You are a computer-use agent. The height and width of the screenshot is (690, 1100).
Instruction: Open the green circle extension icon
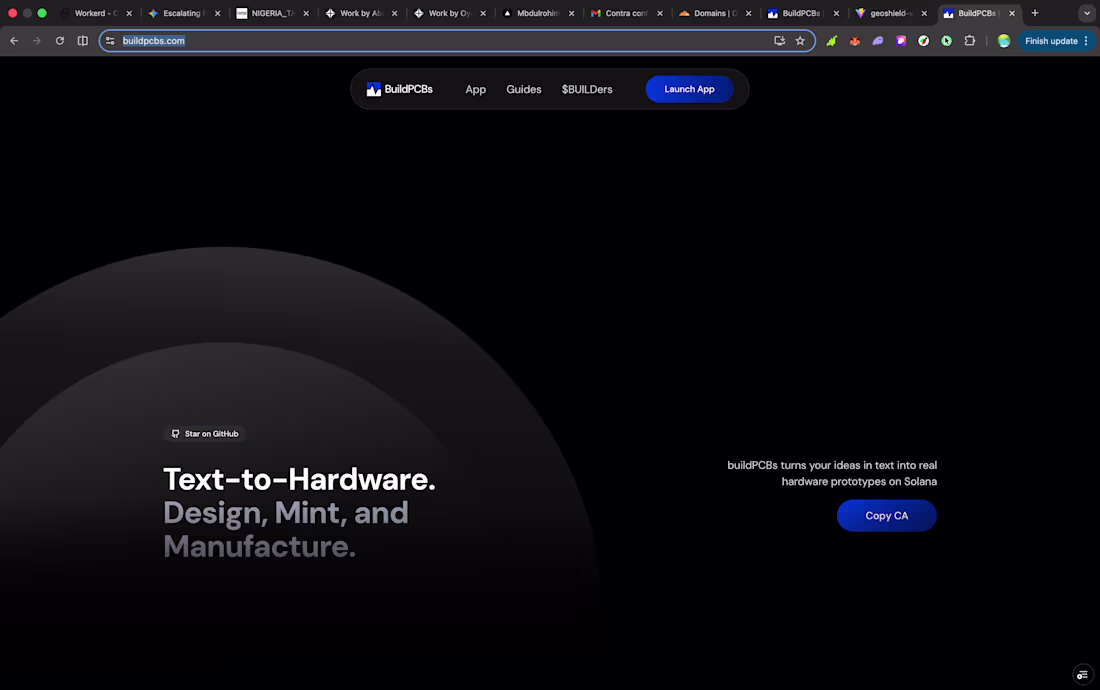pyautogui.click(x=947, y=41)
